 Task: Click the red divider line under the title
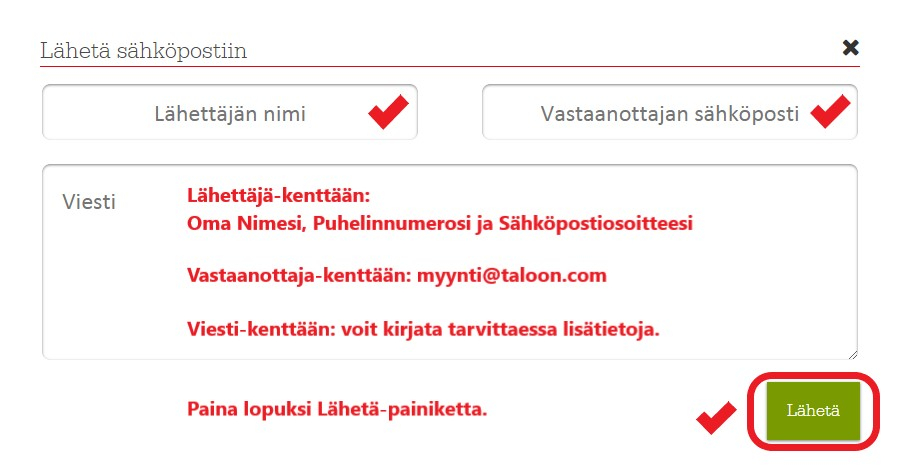[449, 67]
